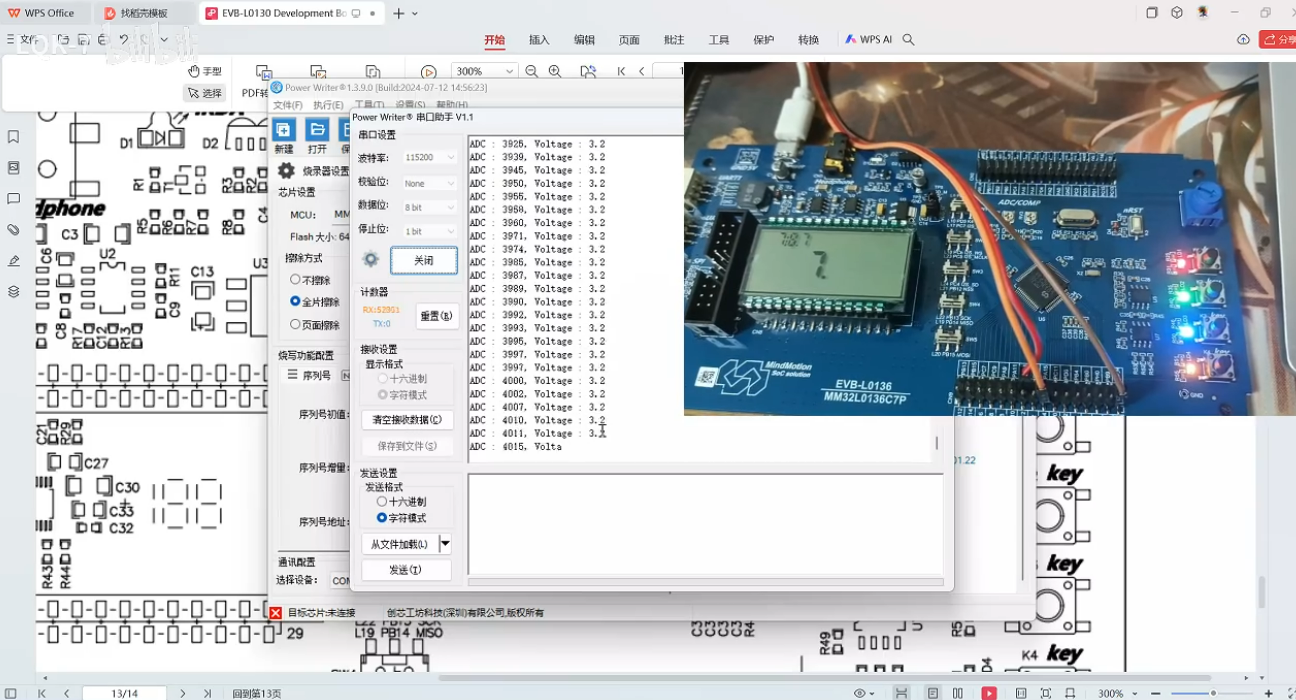Click the 打开 (Open) folder icon

click(317, 130)
